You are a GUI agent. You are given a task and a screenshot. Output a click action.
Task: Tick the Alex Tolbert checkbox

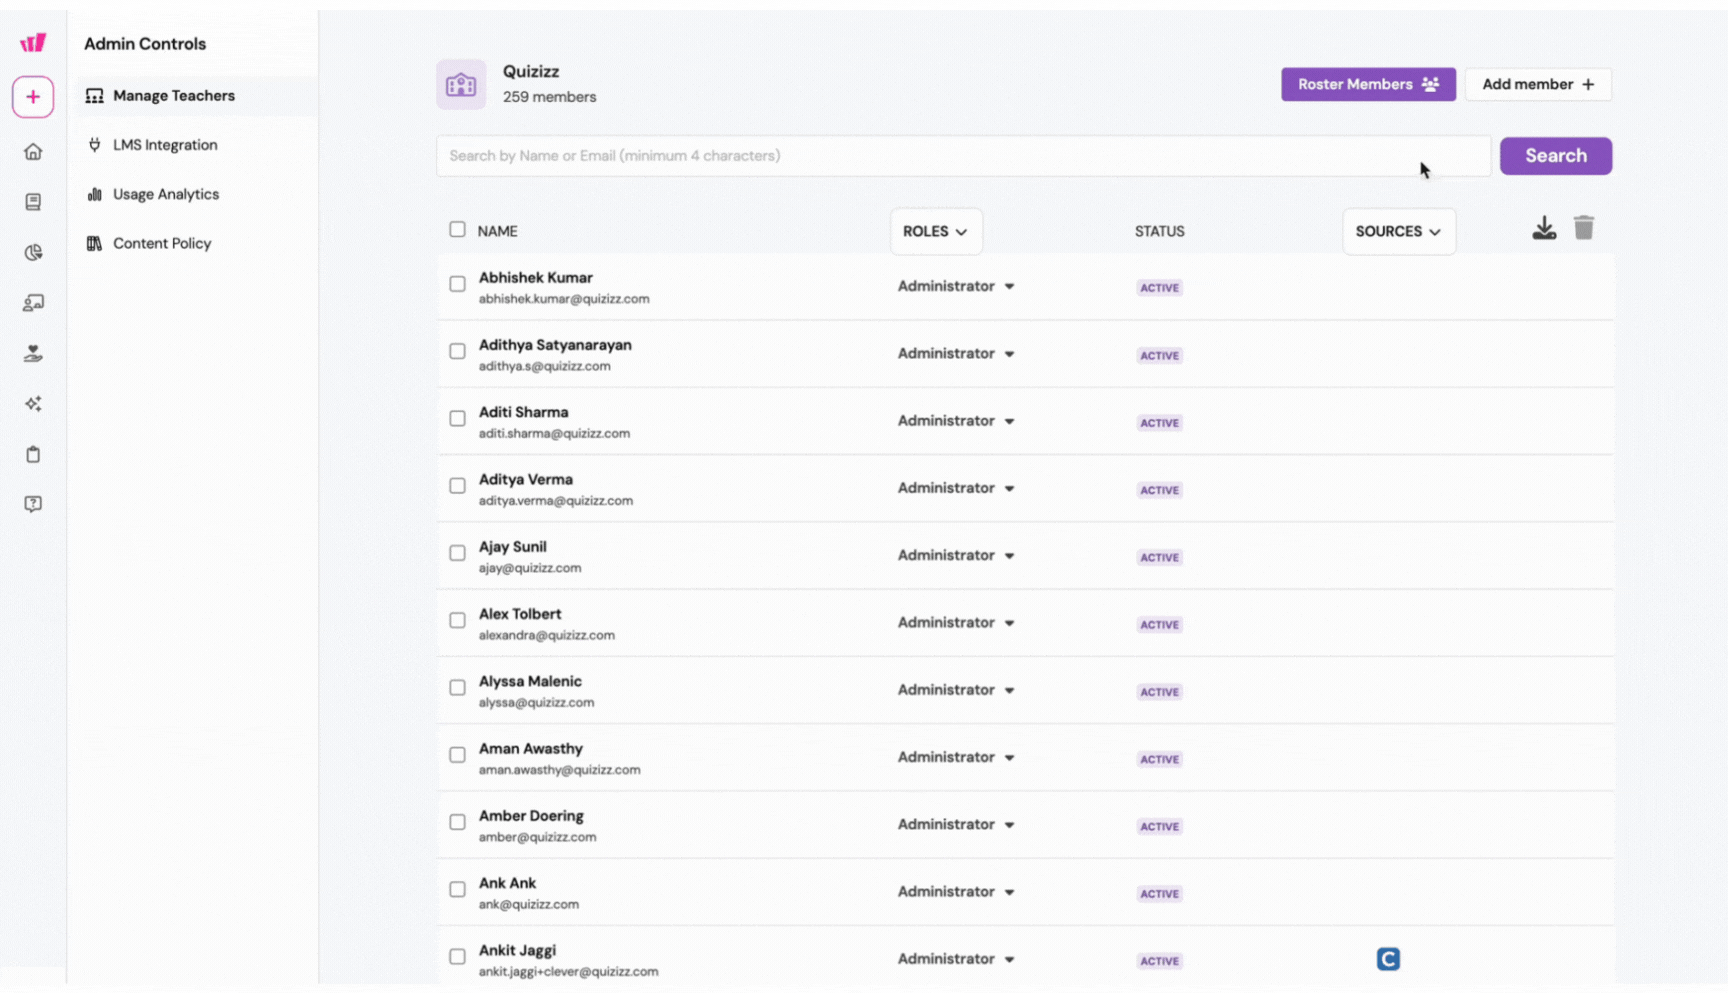click(457, 620)
